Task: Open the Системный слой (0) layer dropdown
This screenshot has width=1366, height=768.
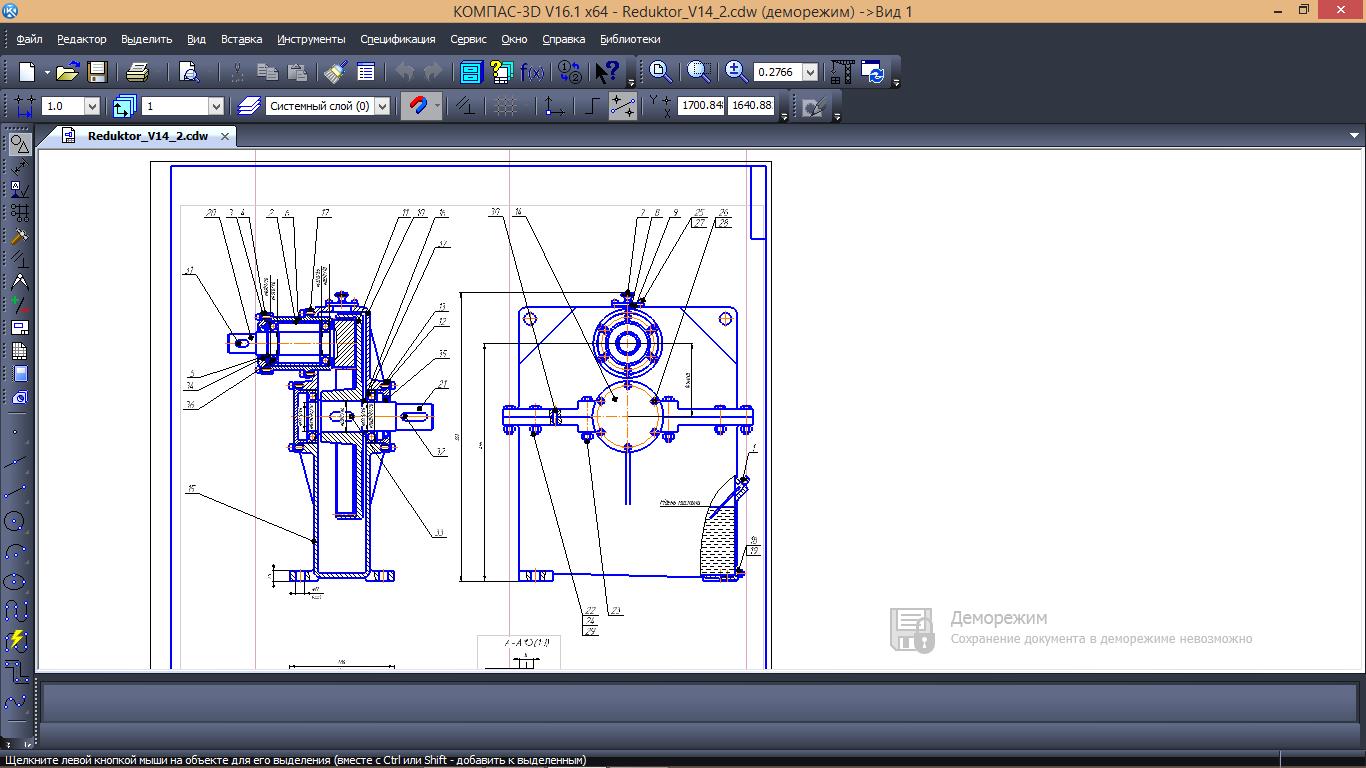Action: [382, 106]
